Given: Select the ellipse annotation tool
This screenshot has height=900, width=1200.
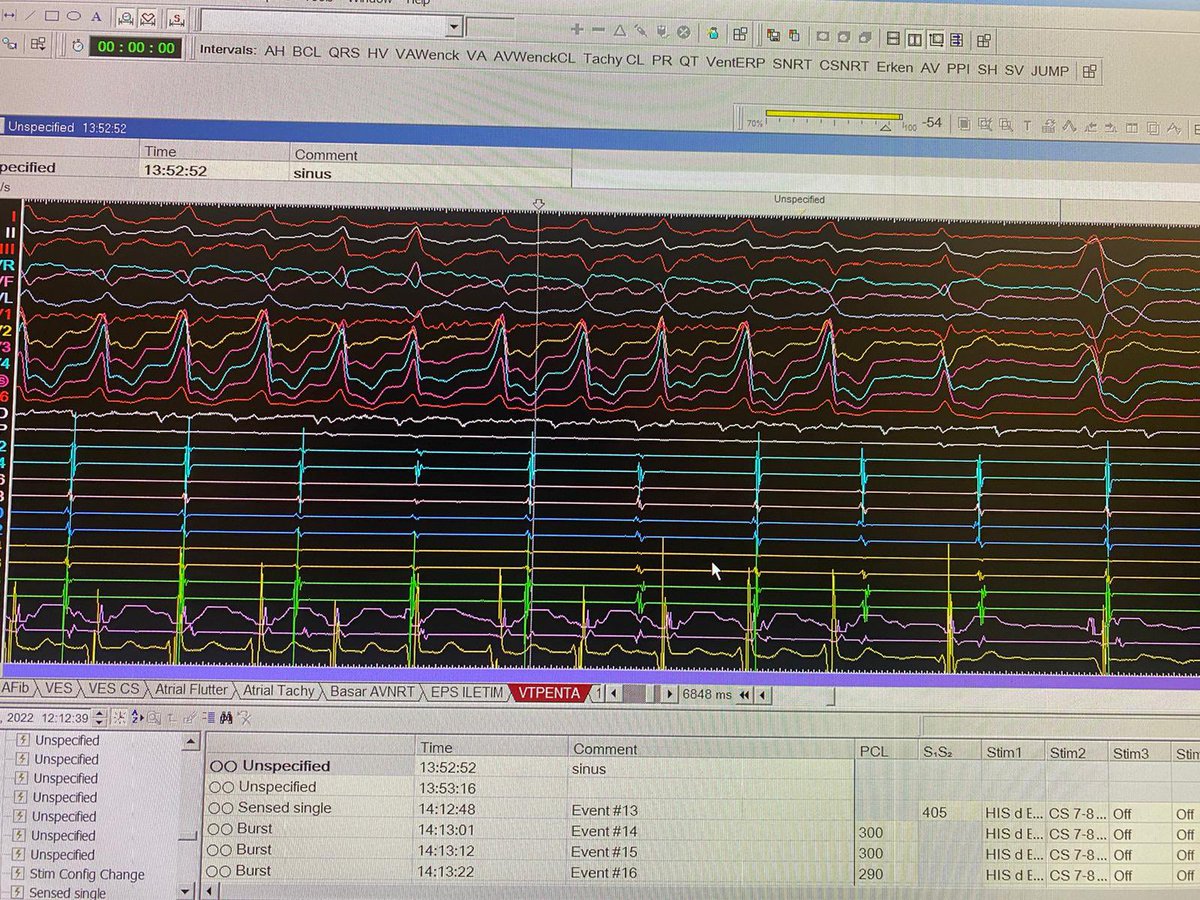Looking at the screenshot, I should click(x=73, y=16).
